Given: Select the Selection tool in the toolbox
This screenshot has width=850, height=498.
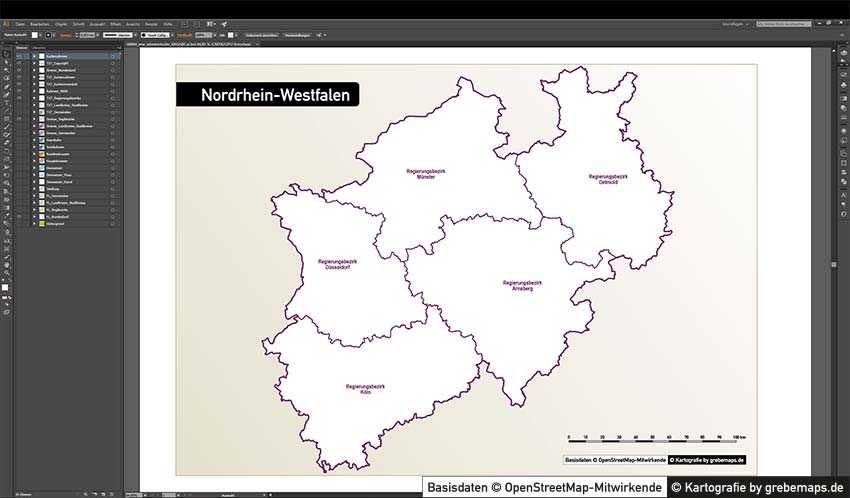Looking at the screenshot, I should tap(6, 54).
